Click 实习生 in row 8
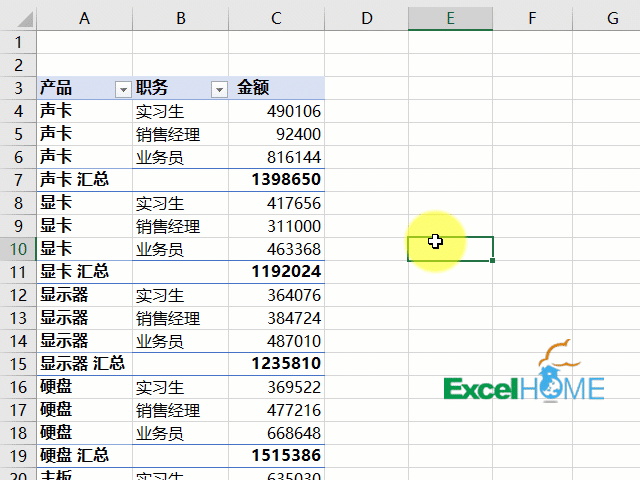 (x=160, y=203)
